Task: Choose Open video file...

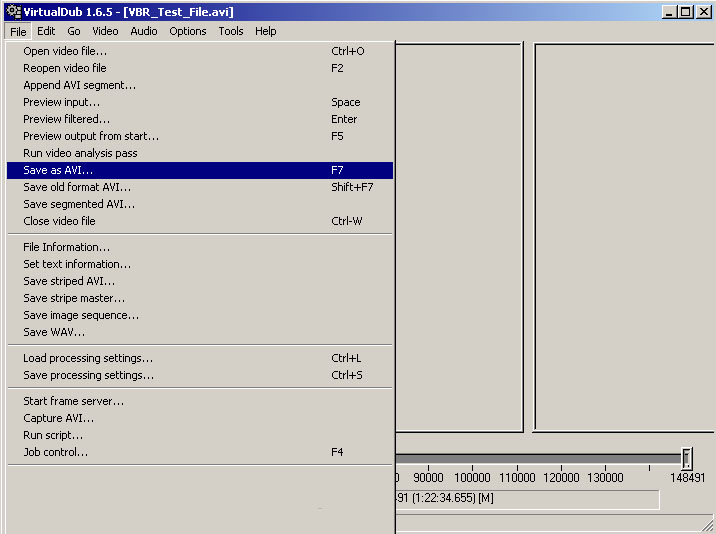Action: [x=200, y=51]
